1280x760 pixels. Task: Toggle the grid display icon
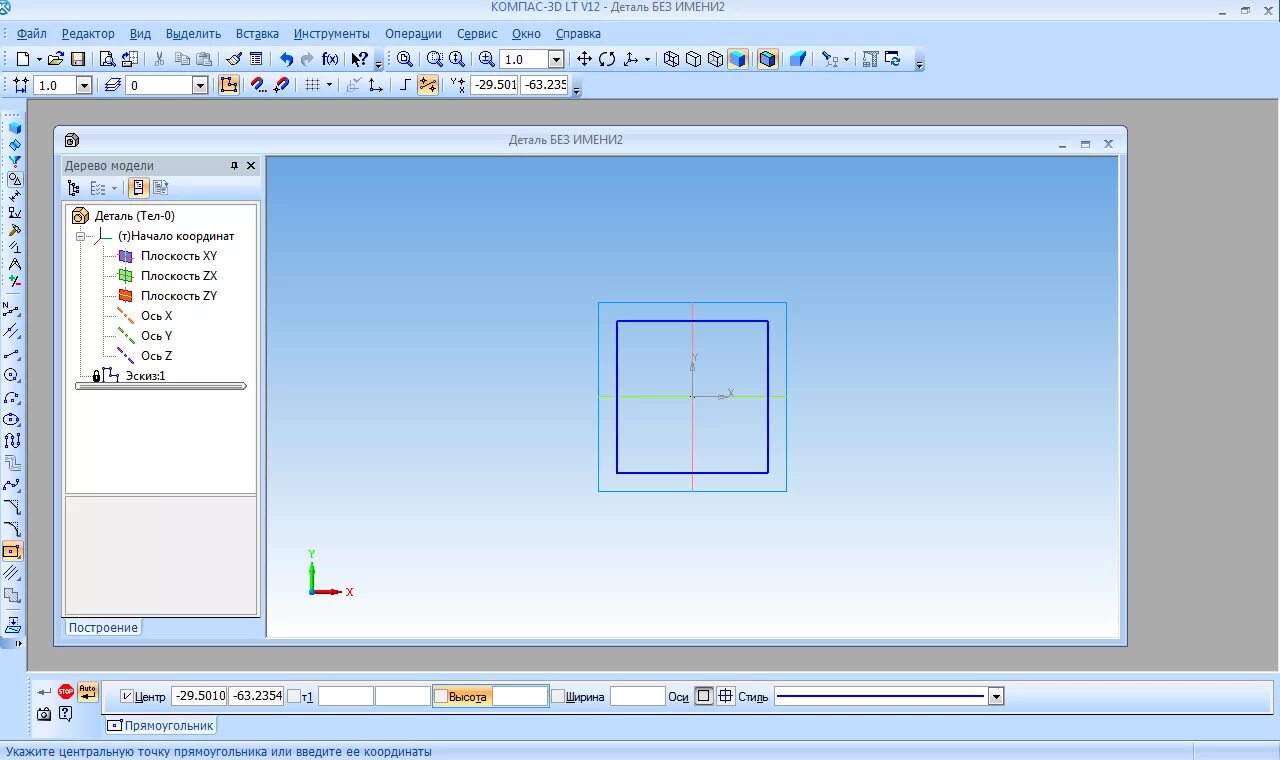(312, 85)
